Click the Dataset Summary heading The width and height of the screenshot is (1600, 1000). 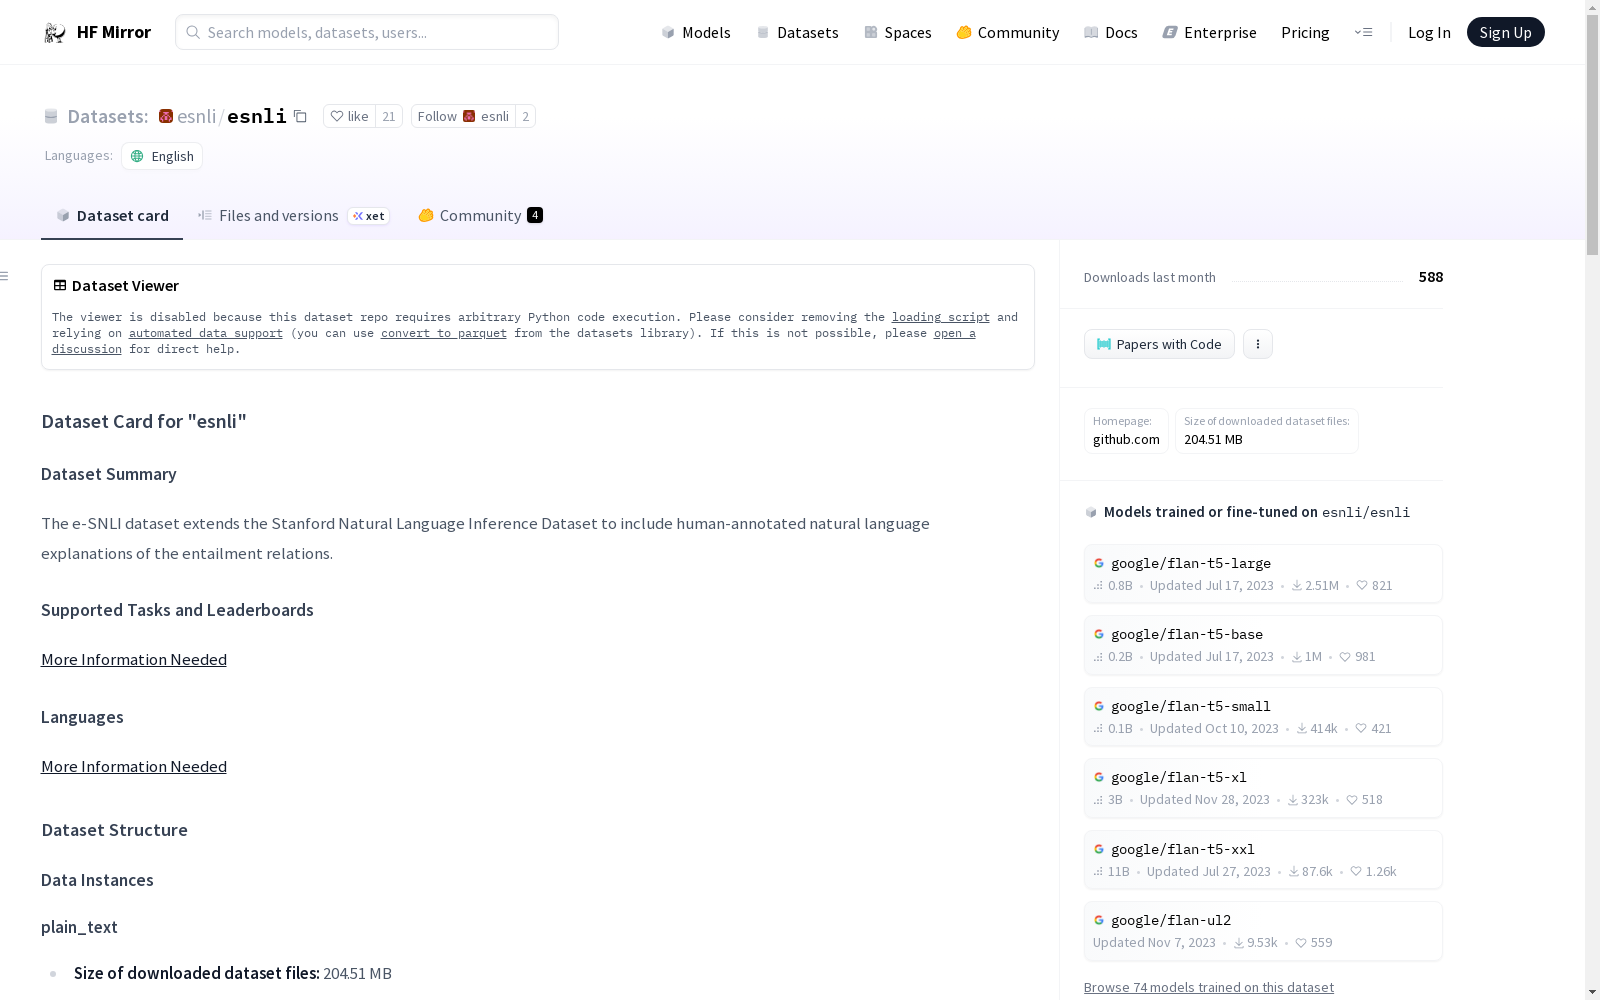[x=109, y=474]
